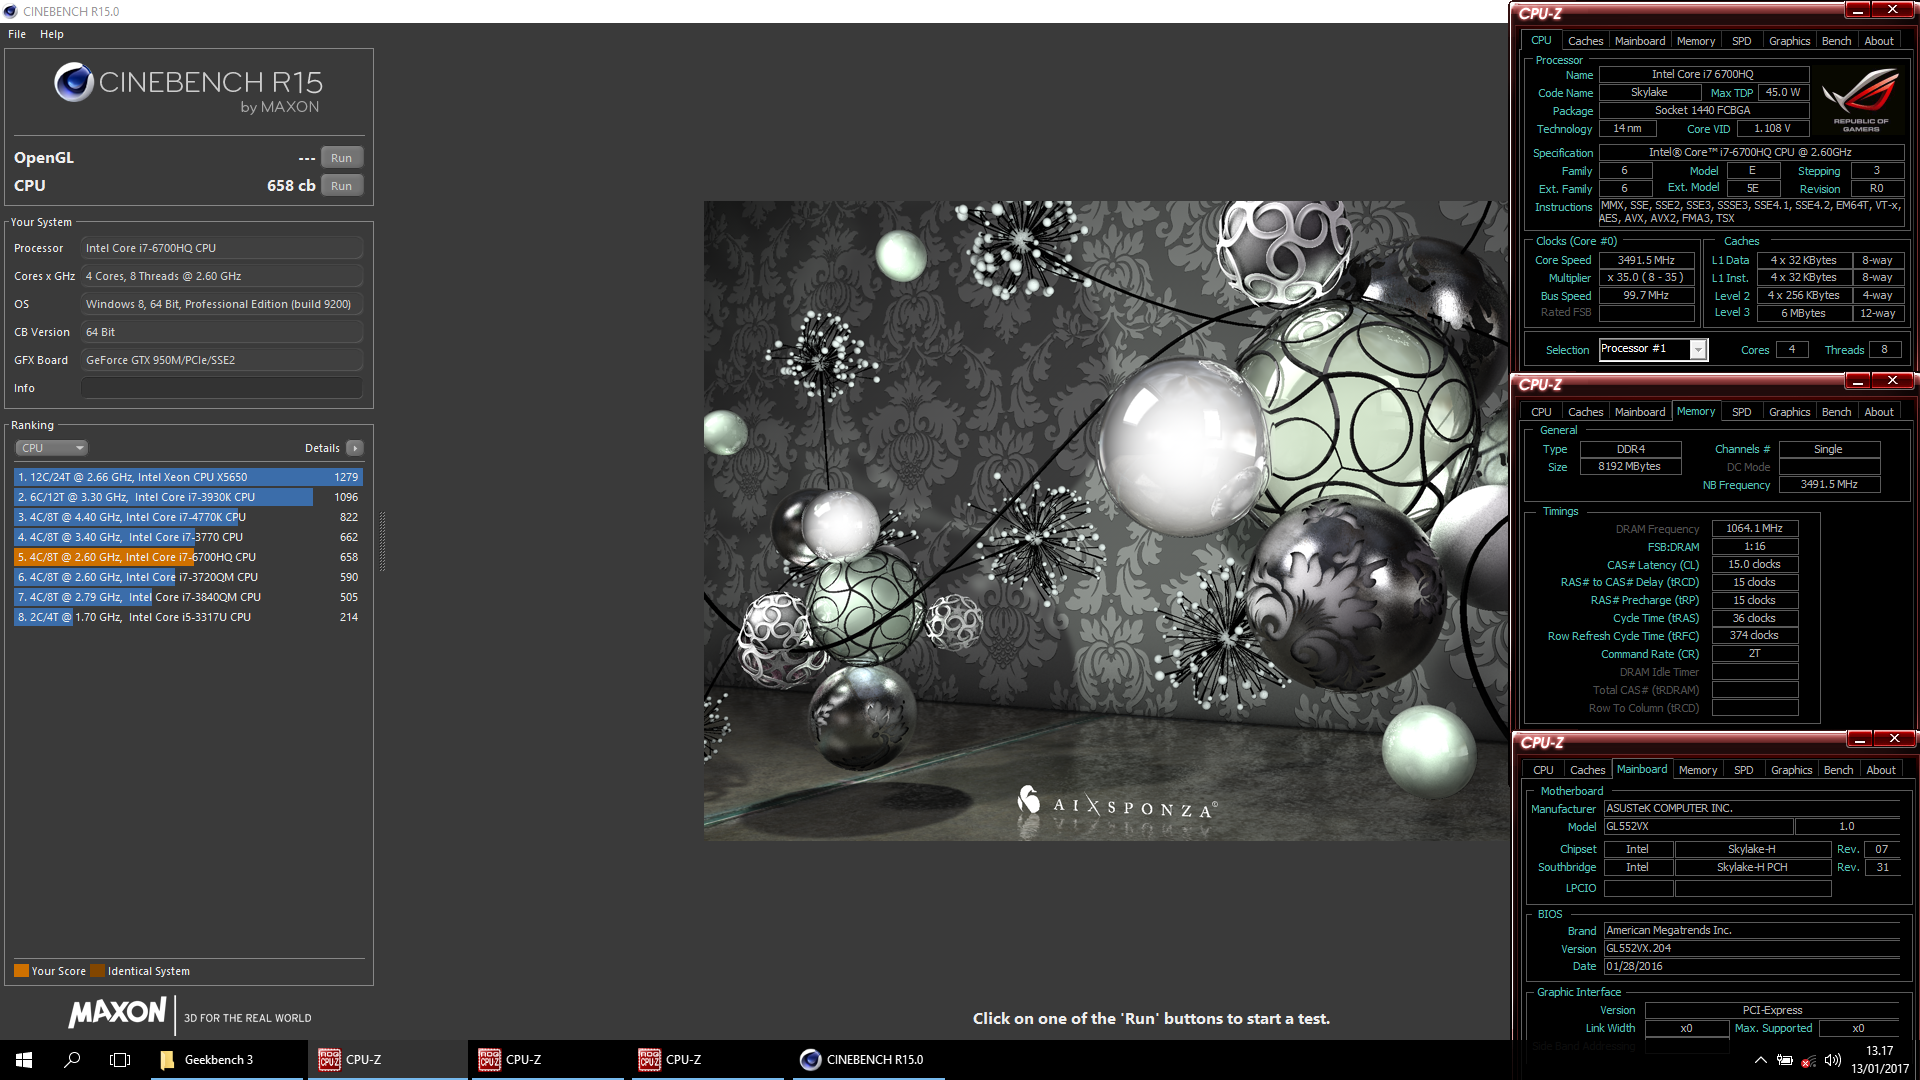The image size is (1920, 1080).
Task: Open Graphics tab in the Processor CPU-Z window
Action: point(1790,41)
